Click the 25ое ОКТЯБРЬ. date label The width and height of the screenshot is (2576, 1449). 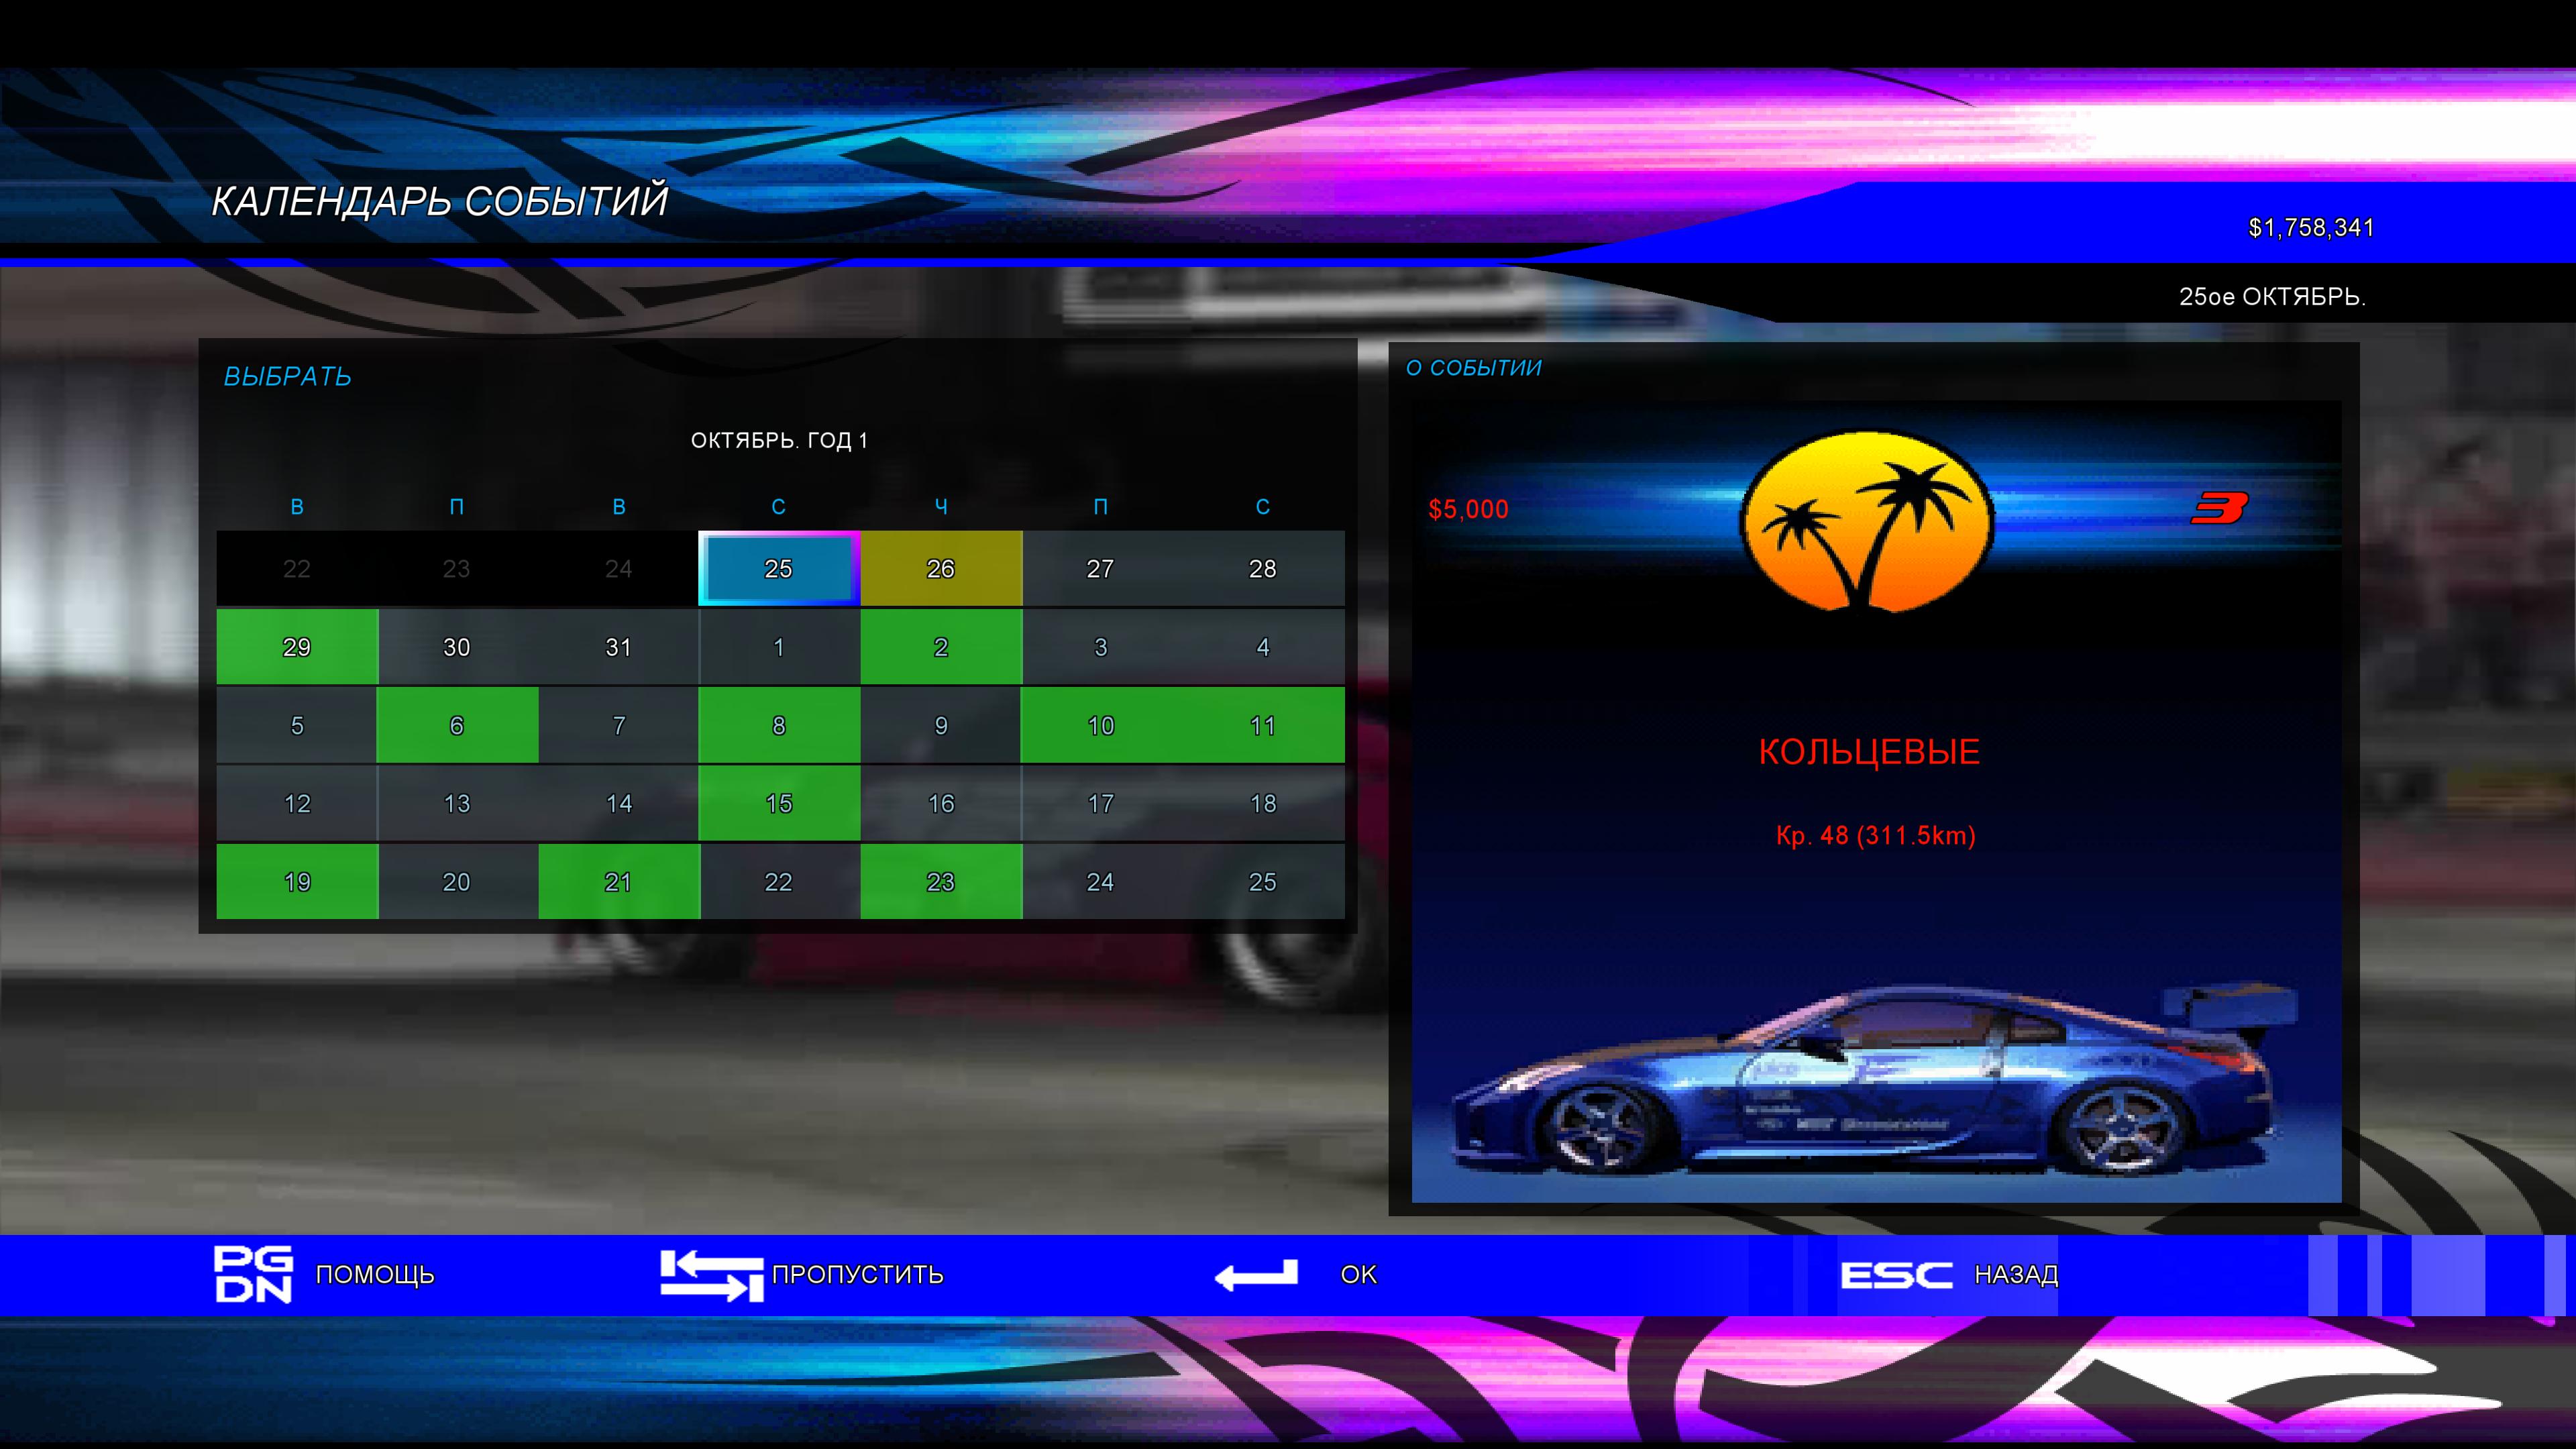click(2272, 297)
